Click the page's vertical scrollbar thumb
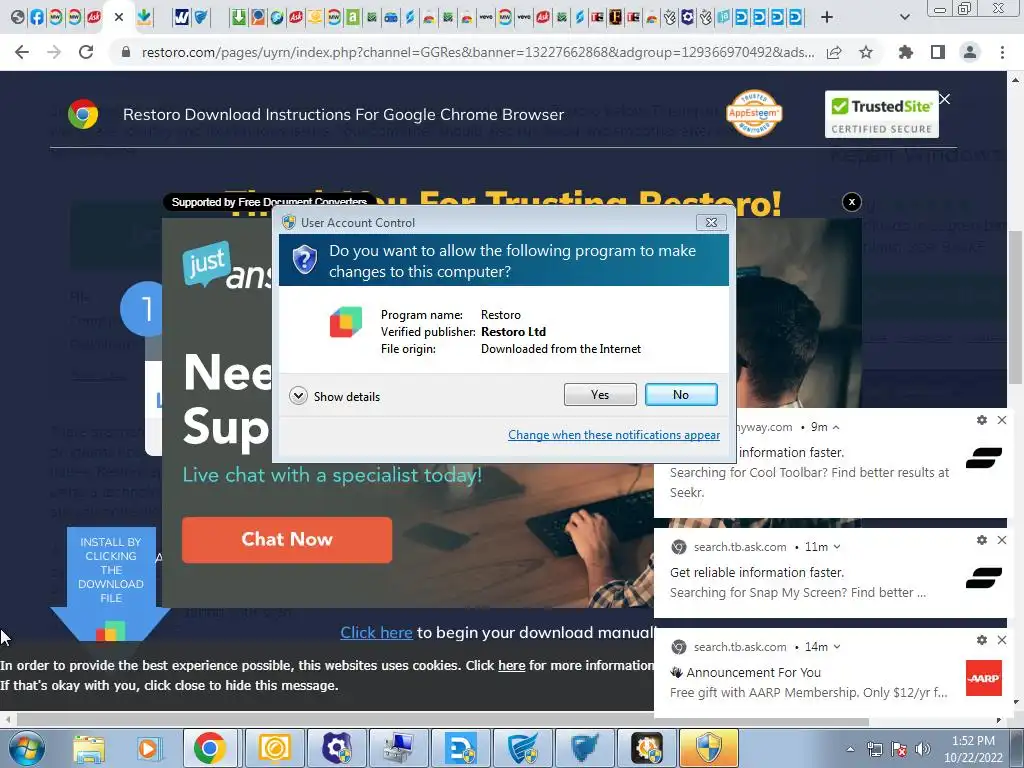The image size is (1024, 768). pos(1015,307)
